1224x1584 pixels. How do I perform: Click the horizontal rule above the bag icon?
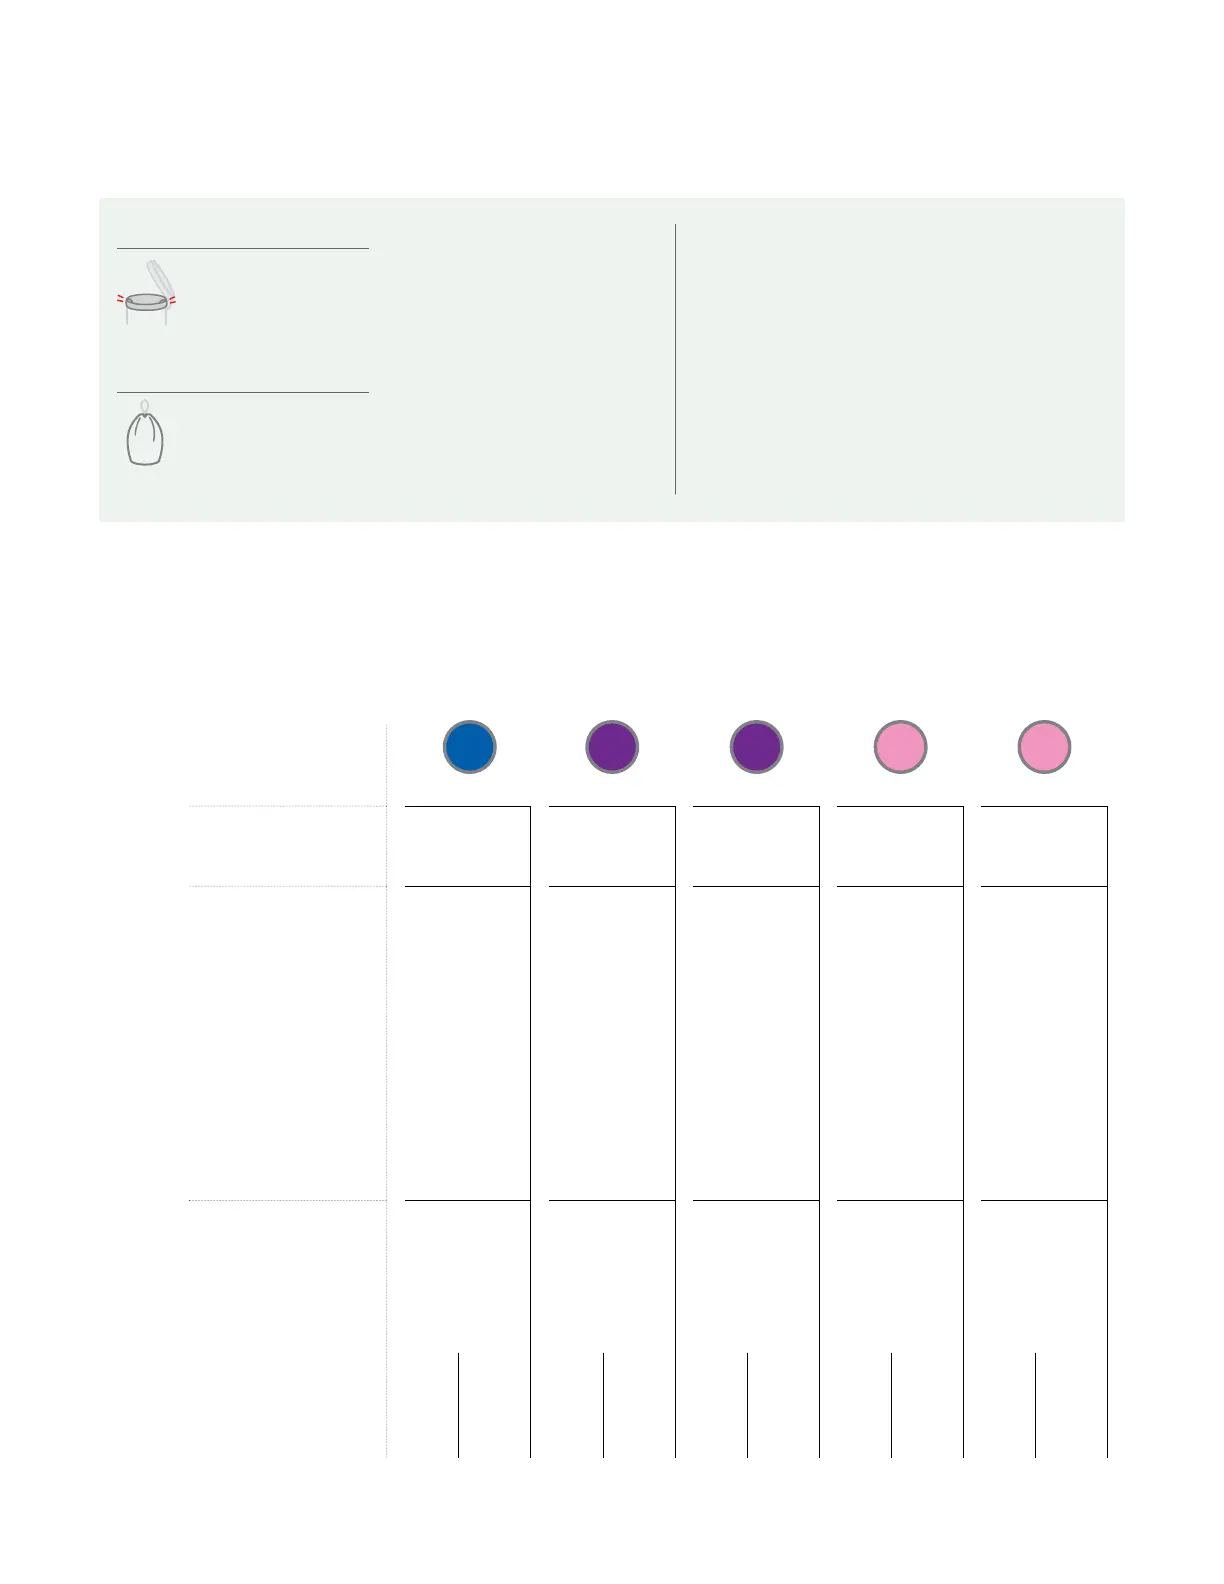pyautogui.click(x=242, y=393)
